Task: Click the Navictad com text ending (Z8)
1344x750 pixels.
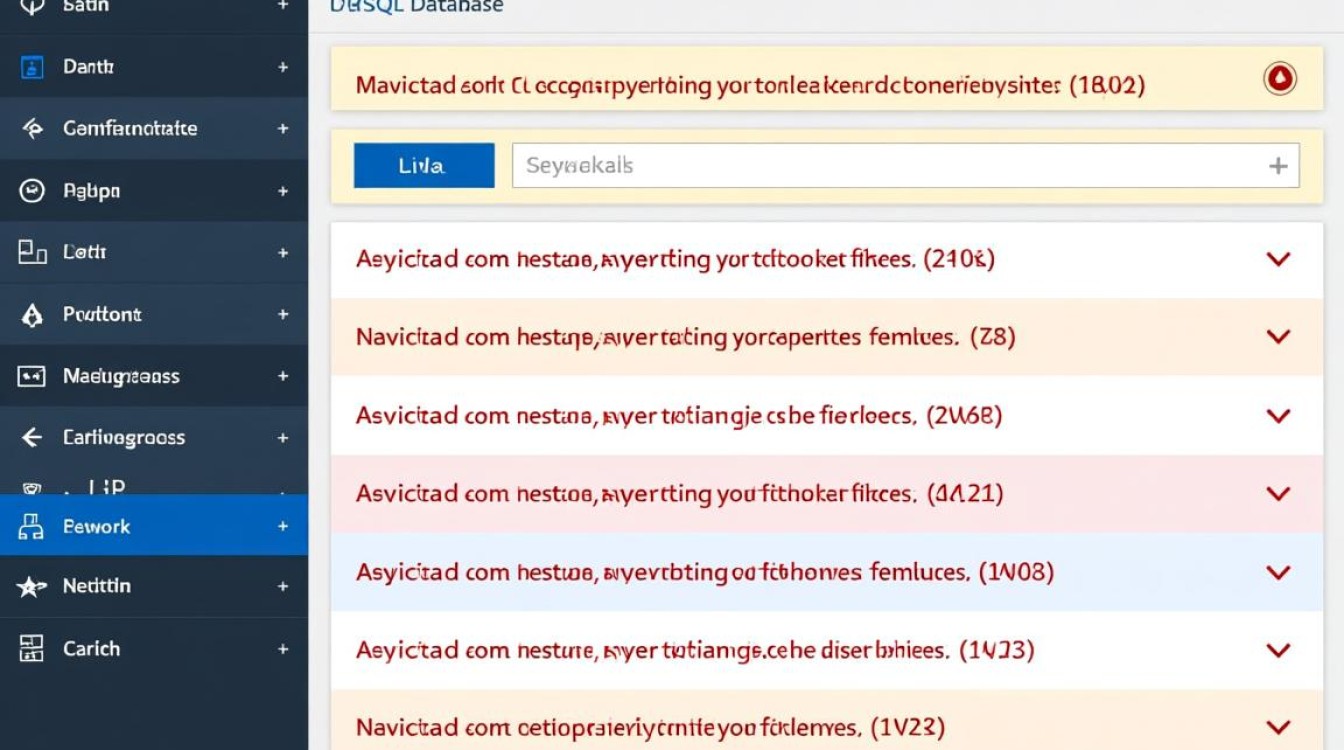Action: (x=686, y=337)
